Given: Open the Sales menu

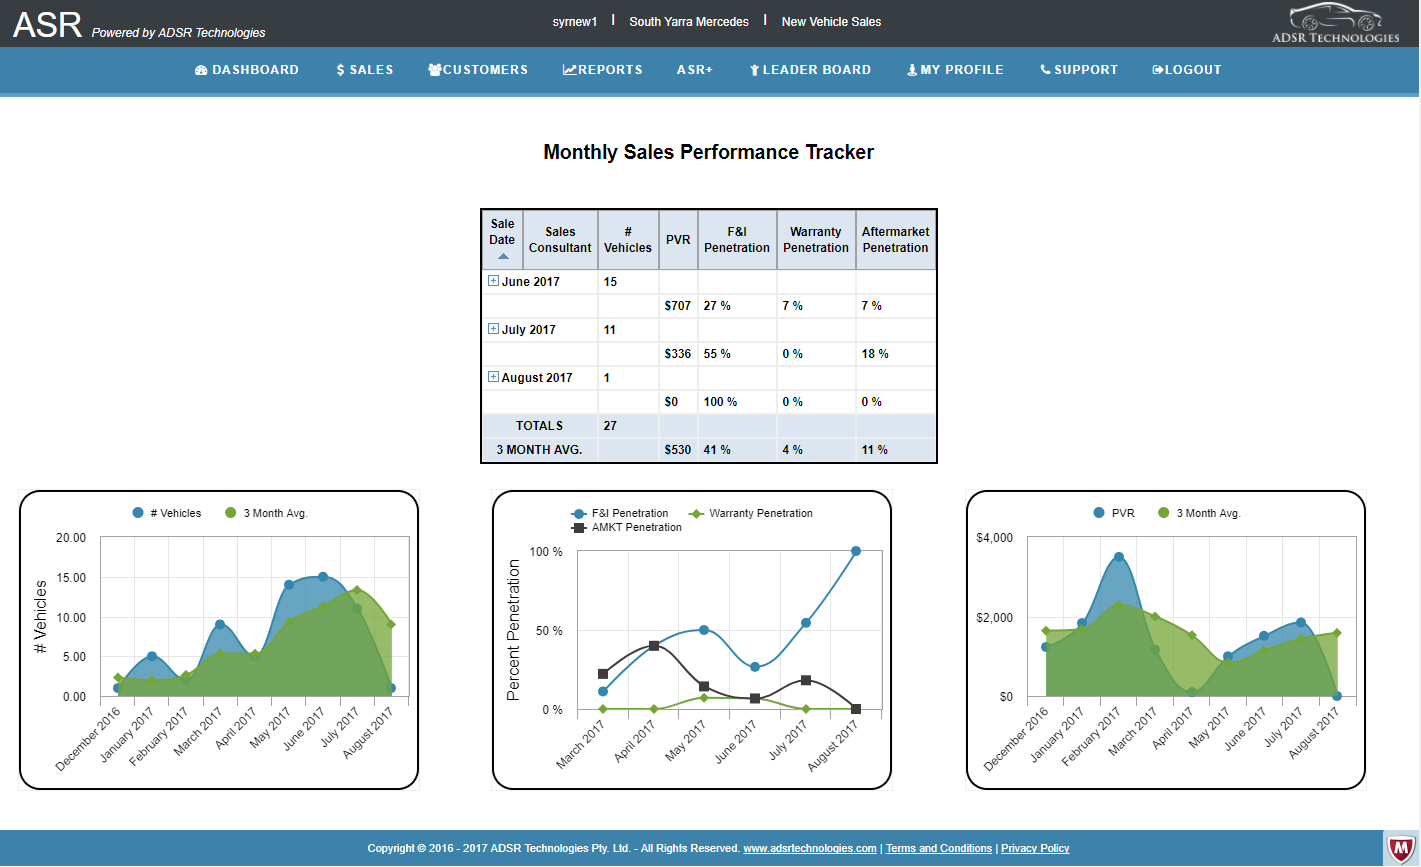Looking at the screenshot, I should [x=365, y=70].
